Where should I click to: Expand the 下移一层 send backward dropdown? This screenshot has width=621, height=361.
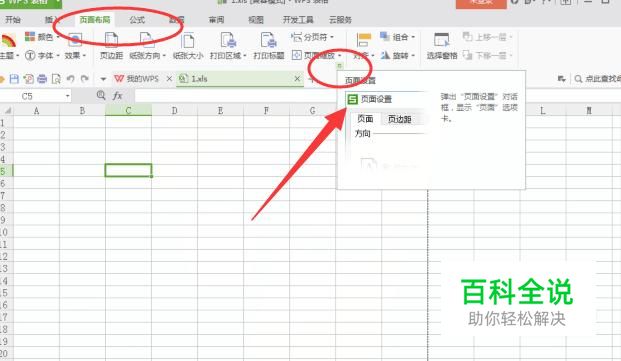click(511, 56)
